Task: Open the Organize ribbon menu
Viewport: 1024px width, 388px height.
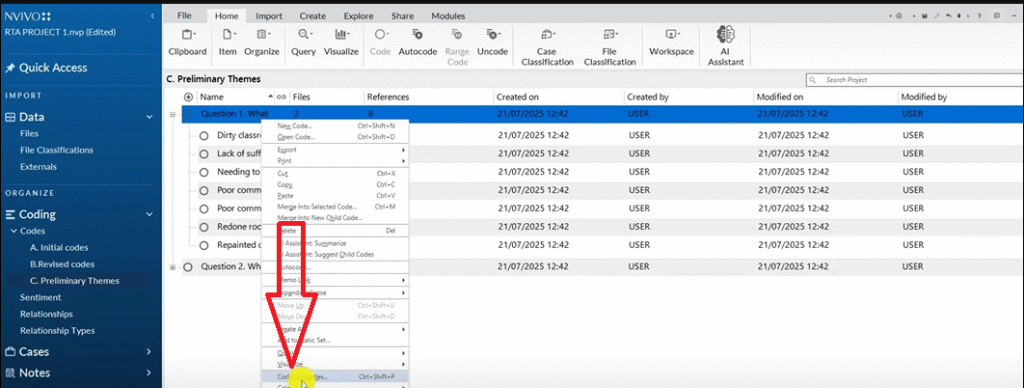Action: (262, 42)
